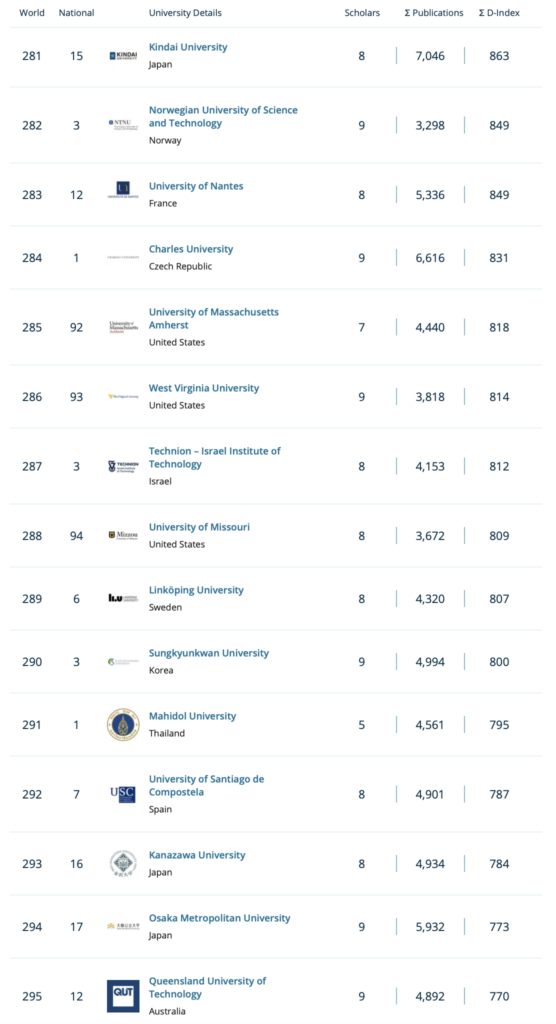Open the West Virginia University link
556x1024 pixels.
pyautogui.click(x=204, y=388)
